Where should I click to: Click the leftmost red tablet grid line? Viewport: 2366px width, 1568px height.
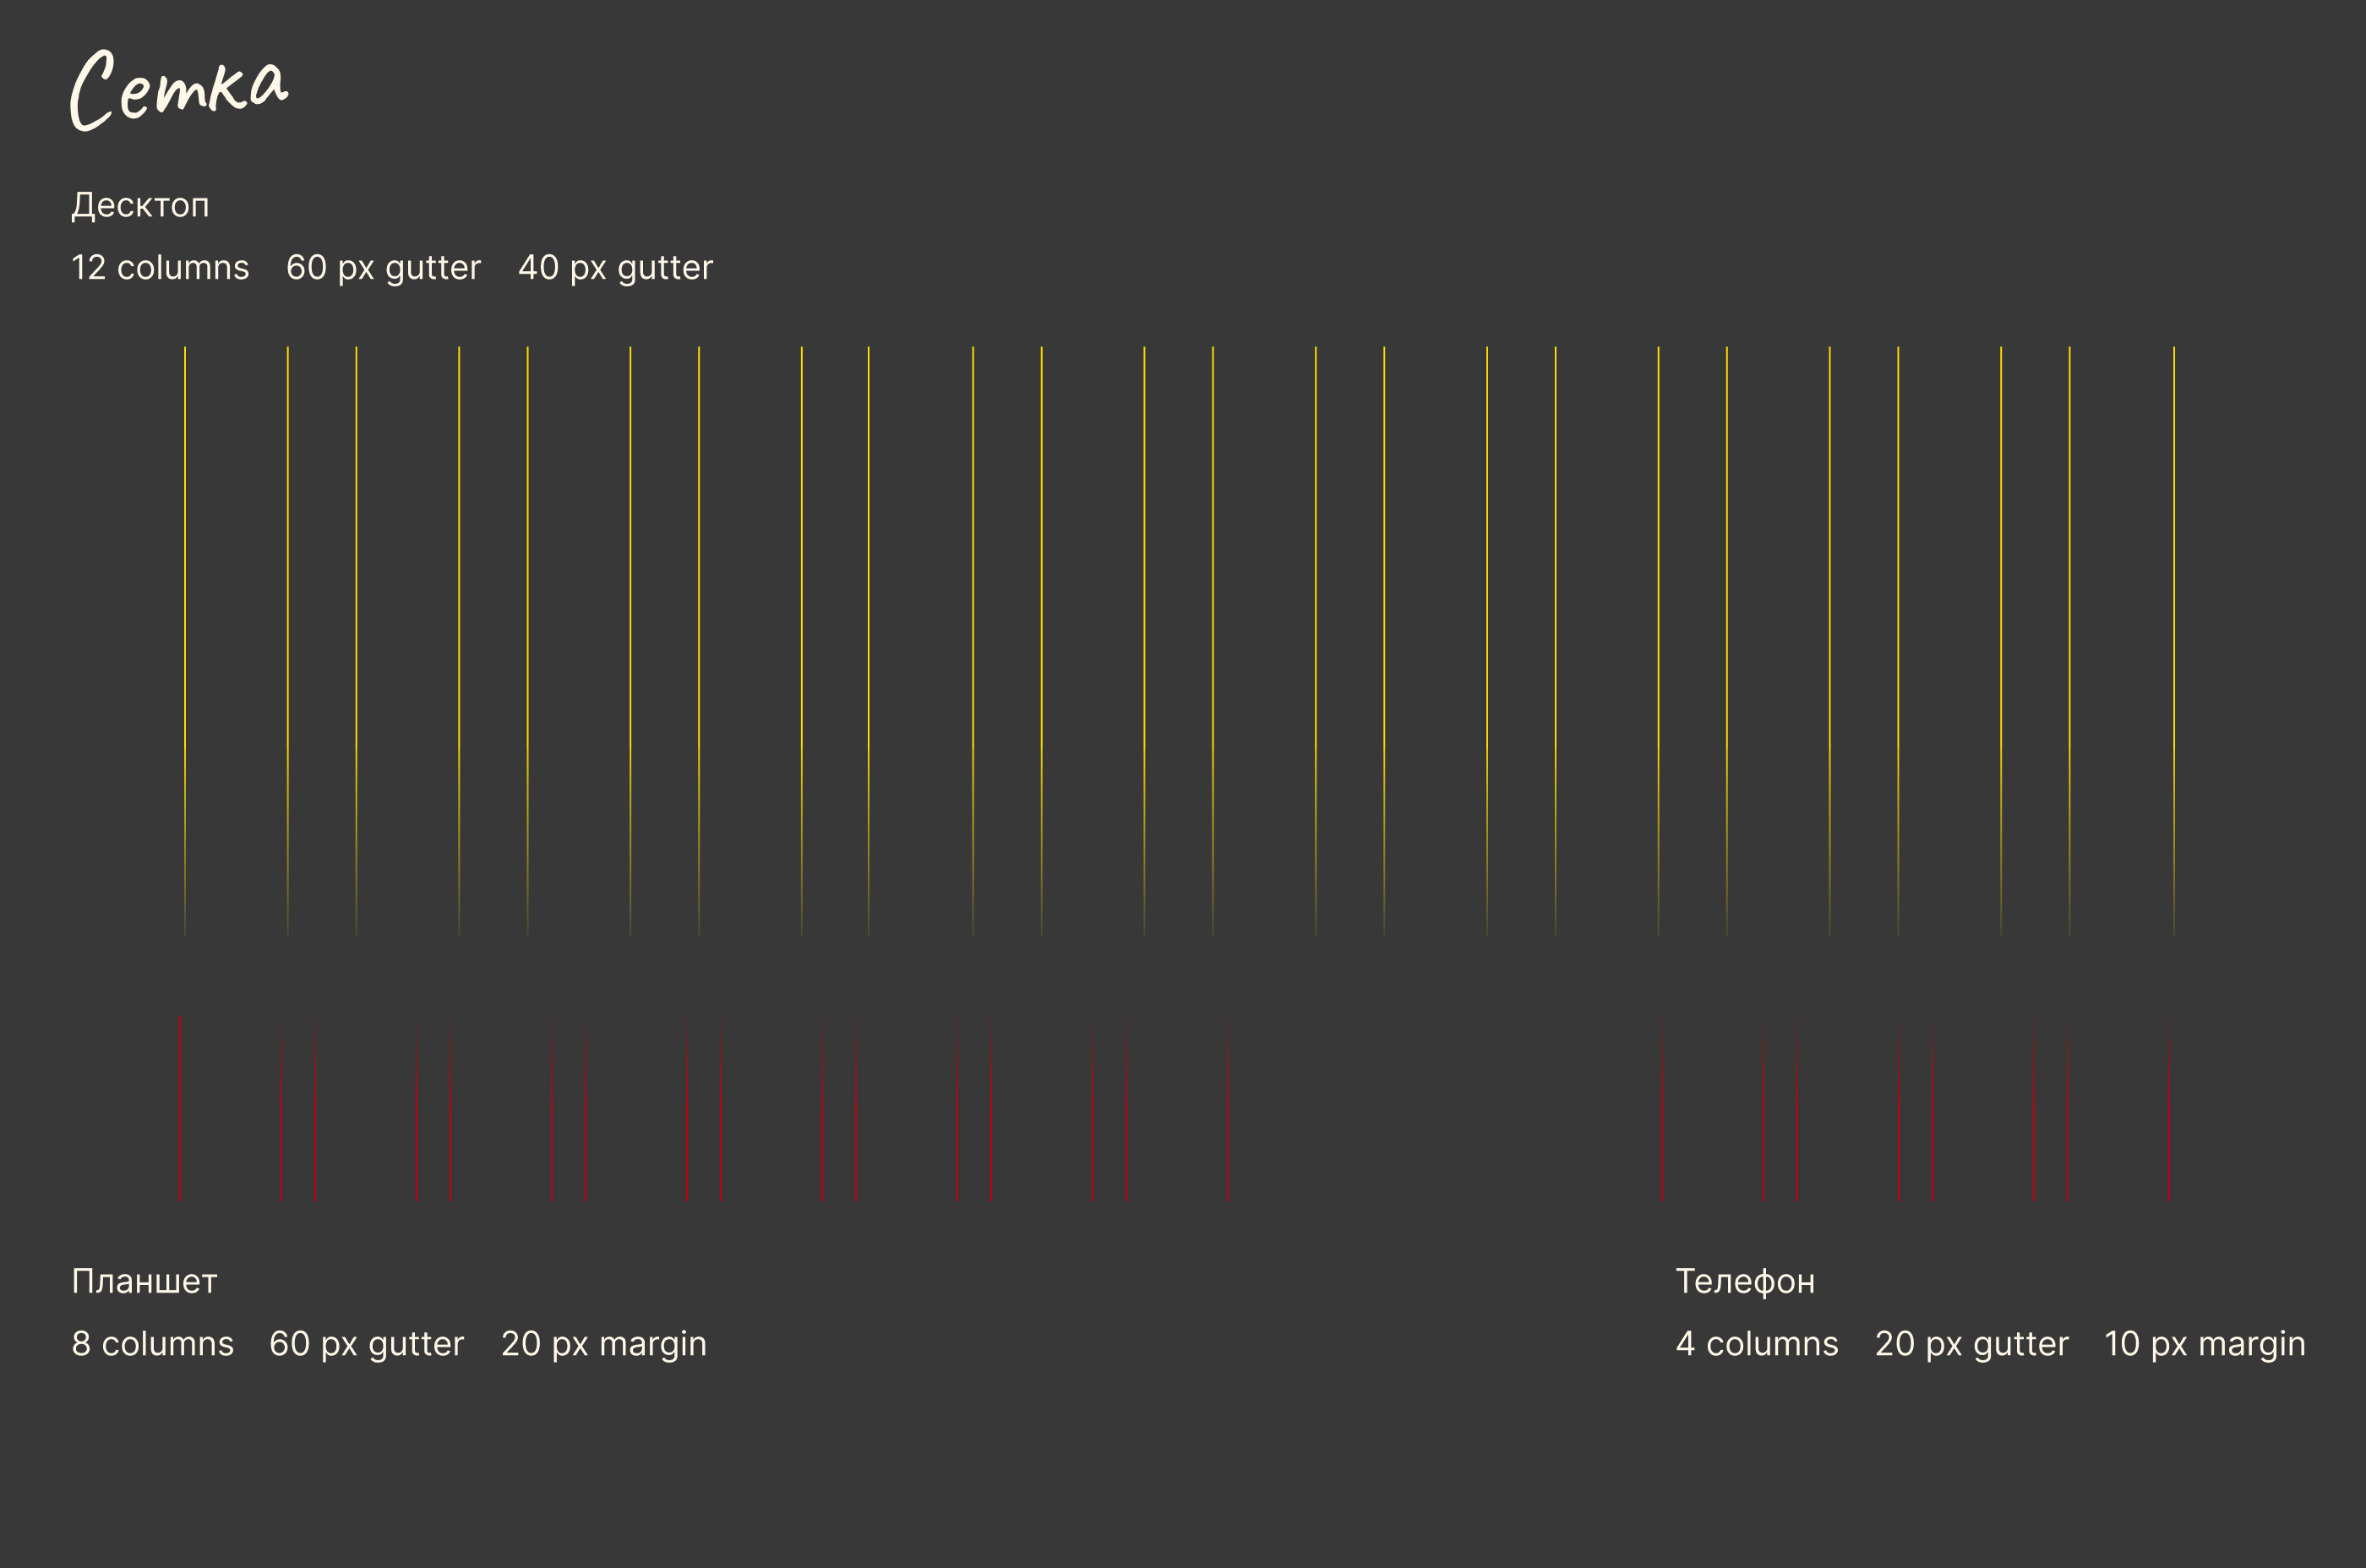[181, 1110]
